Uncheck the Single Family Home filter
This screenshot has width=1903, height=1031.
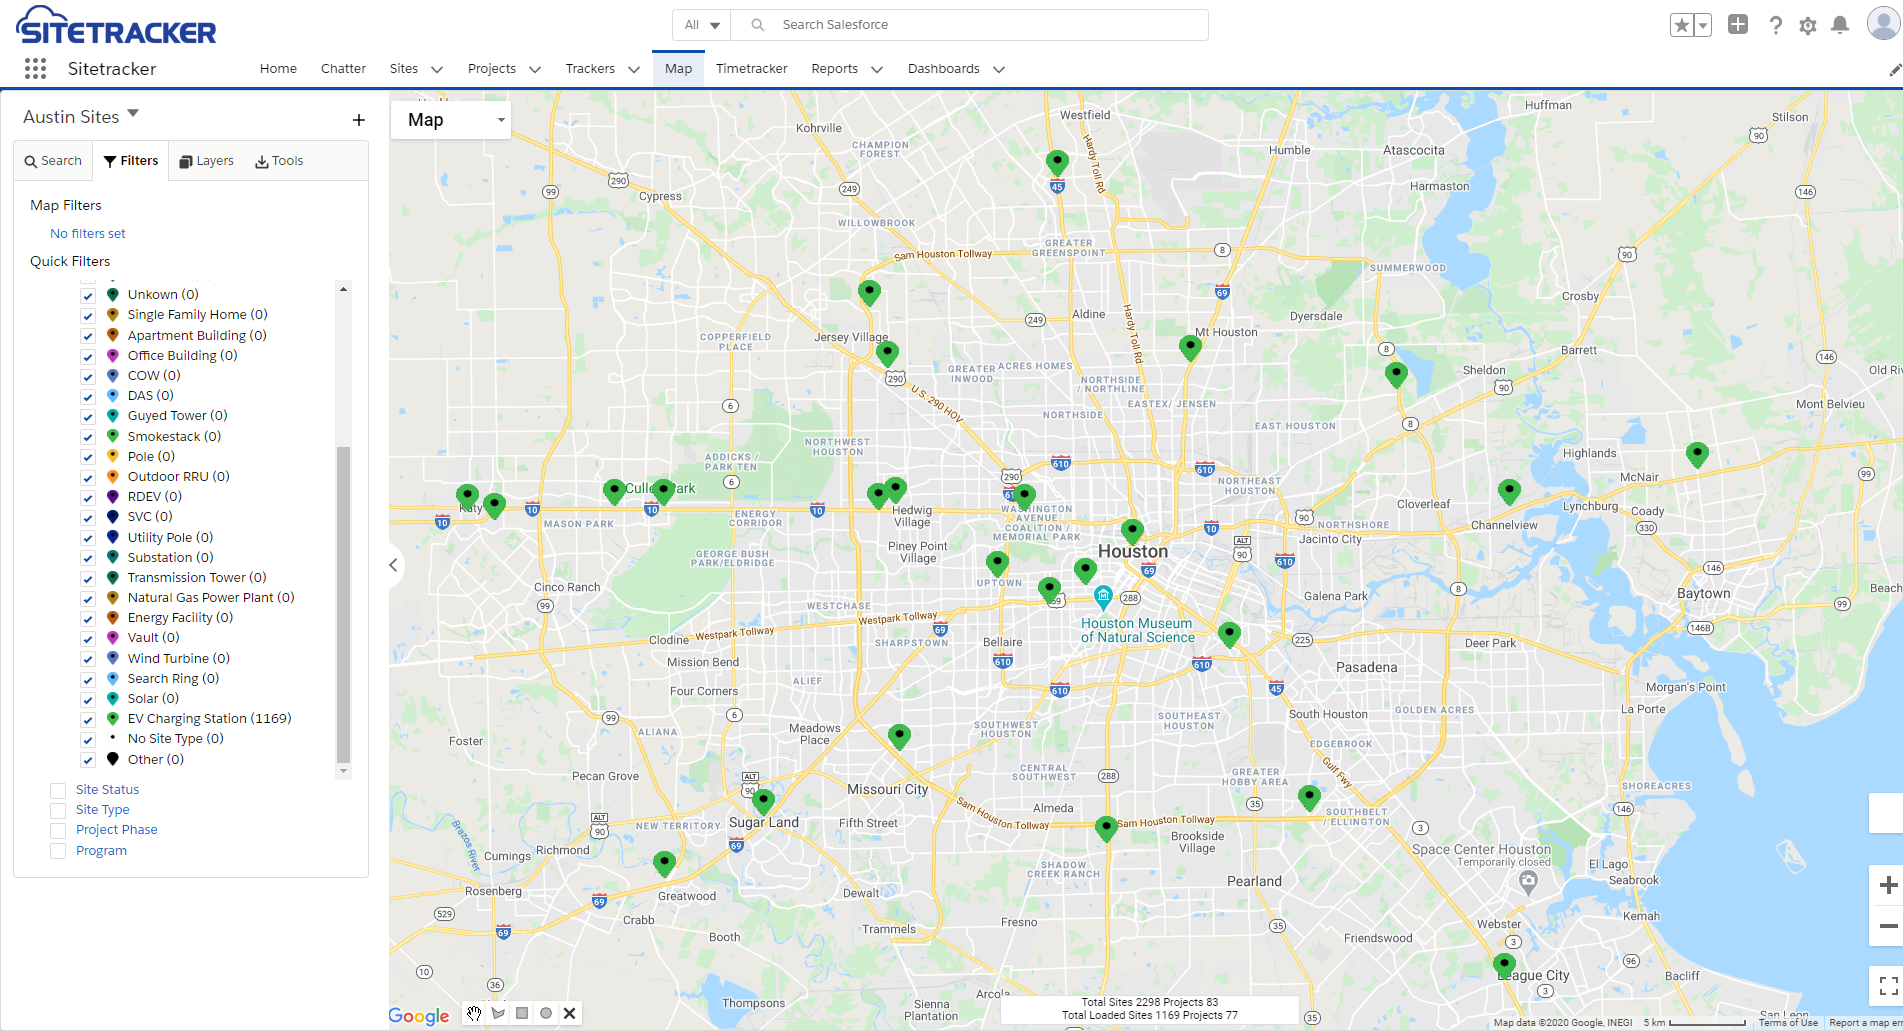click(x=88, y=316)
